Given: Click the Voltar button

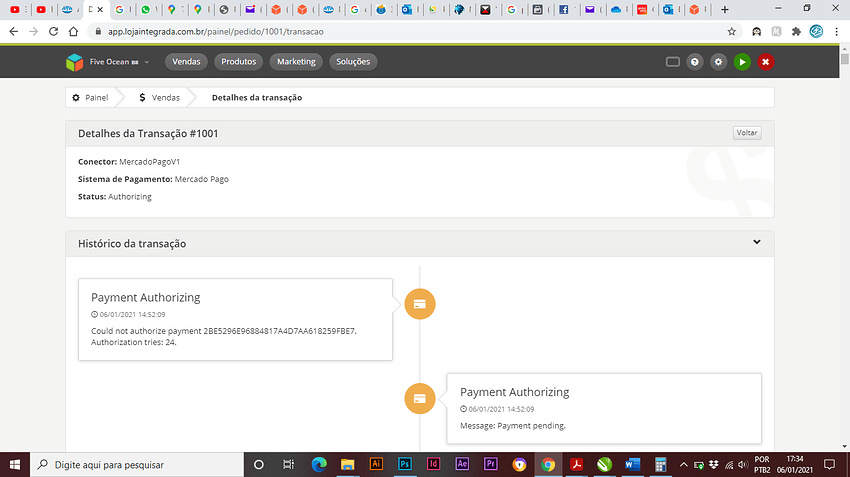Looking at the screenshot, I should tap(747, 133).
